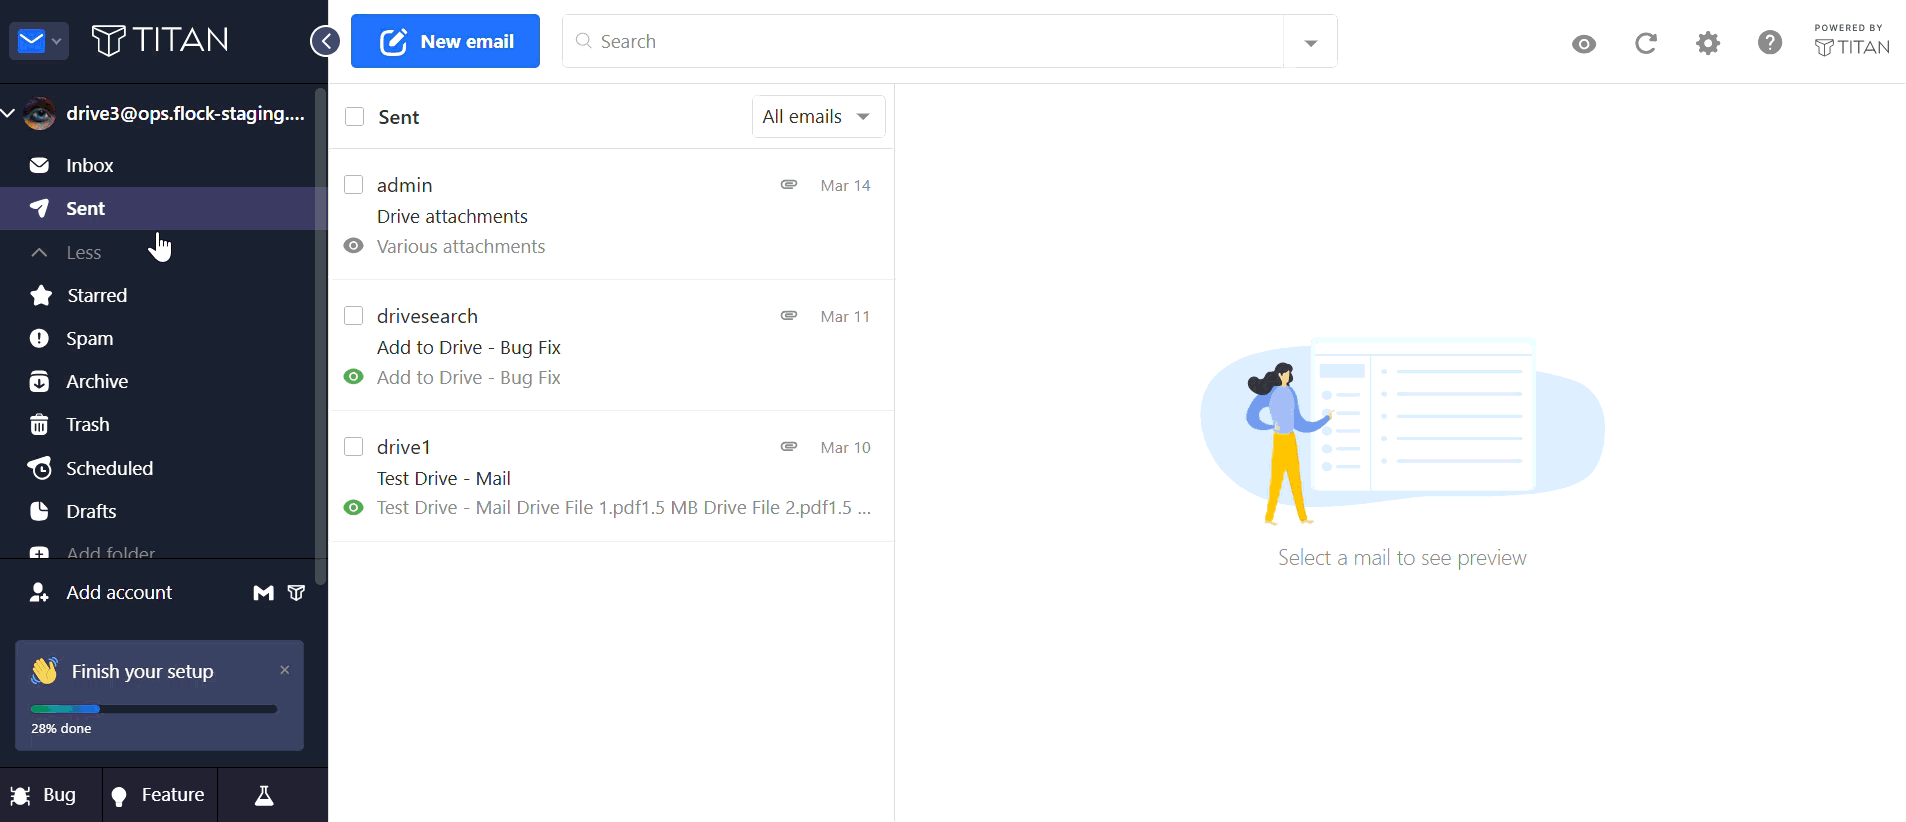Open the Drive attachments email
Viewport: 1906px width, 822px height.
[612, 214]
